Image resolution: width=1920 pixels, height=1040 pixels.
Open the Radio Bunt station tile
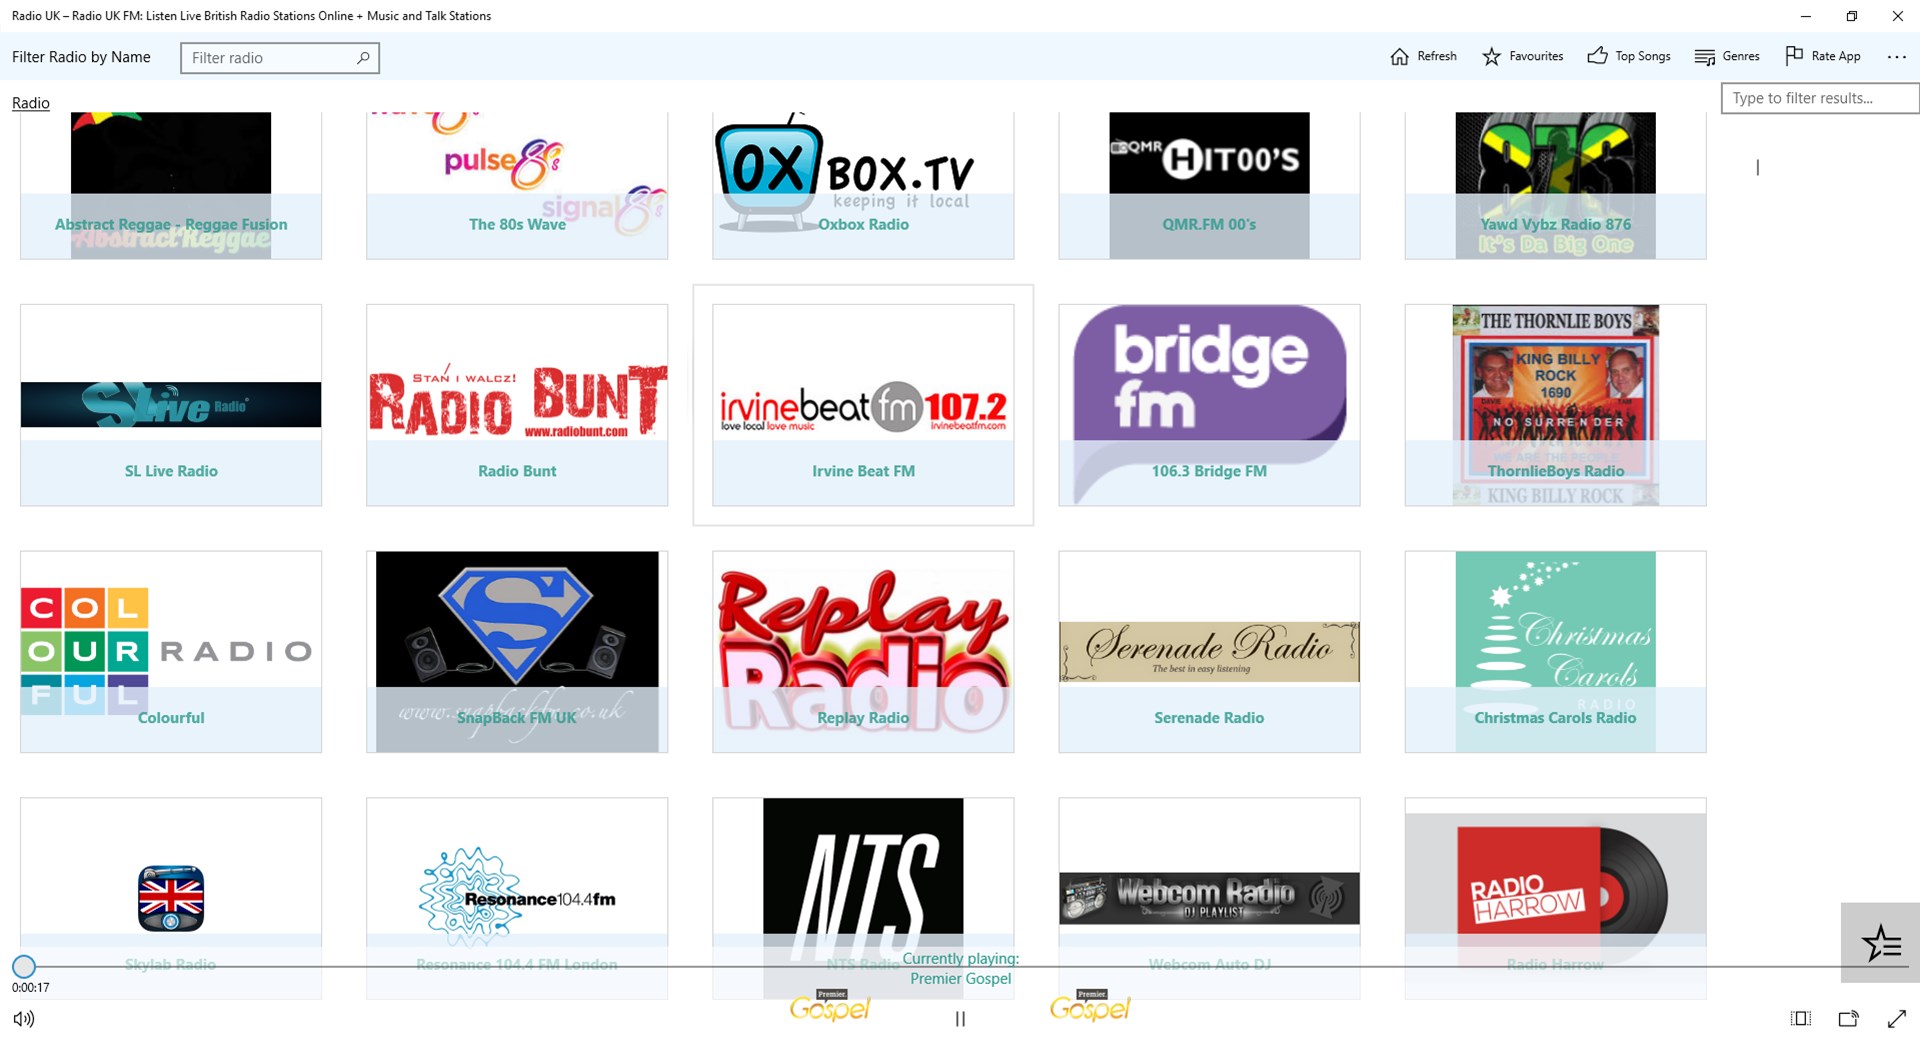tap(517, 405)
